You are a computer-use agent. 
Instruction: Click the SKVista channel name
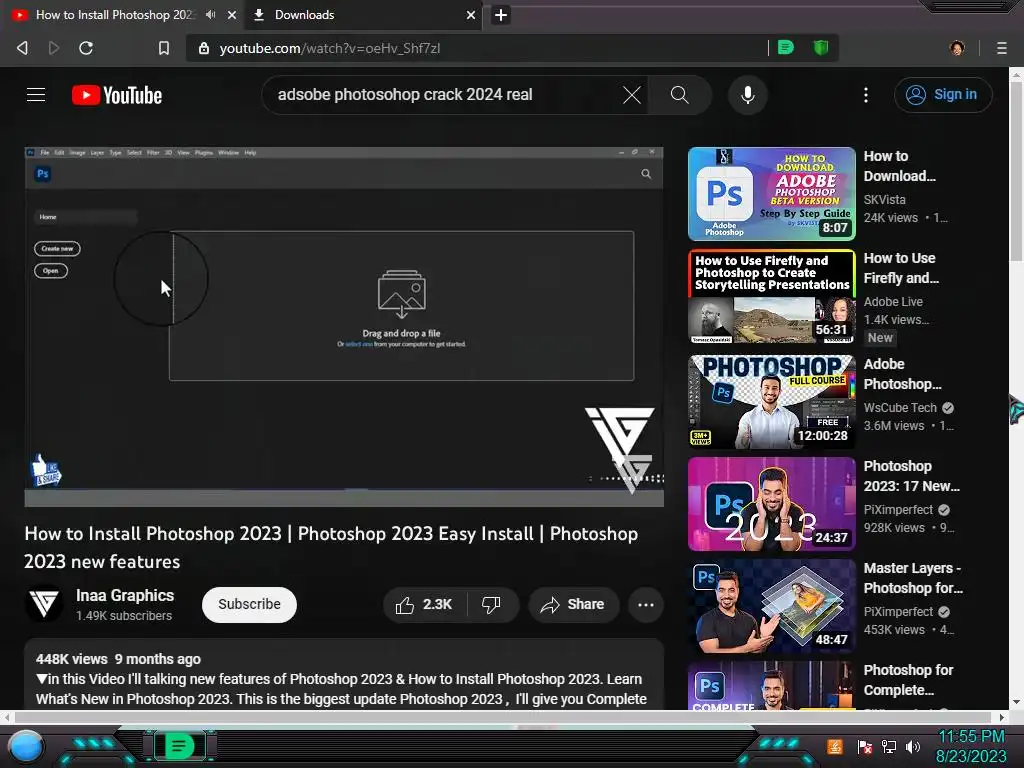[x=884, y=199]
